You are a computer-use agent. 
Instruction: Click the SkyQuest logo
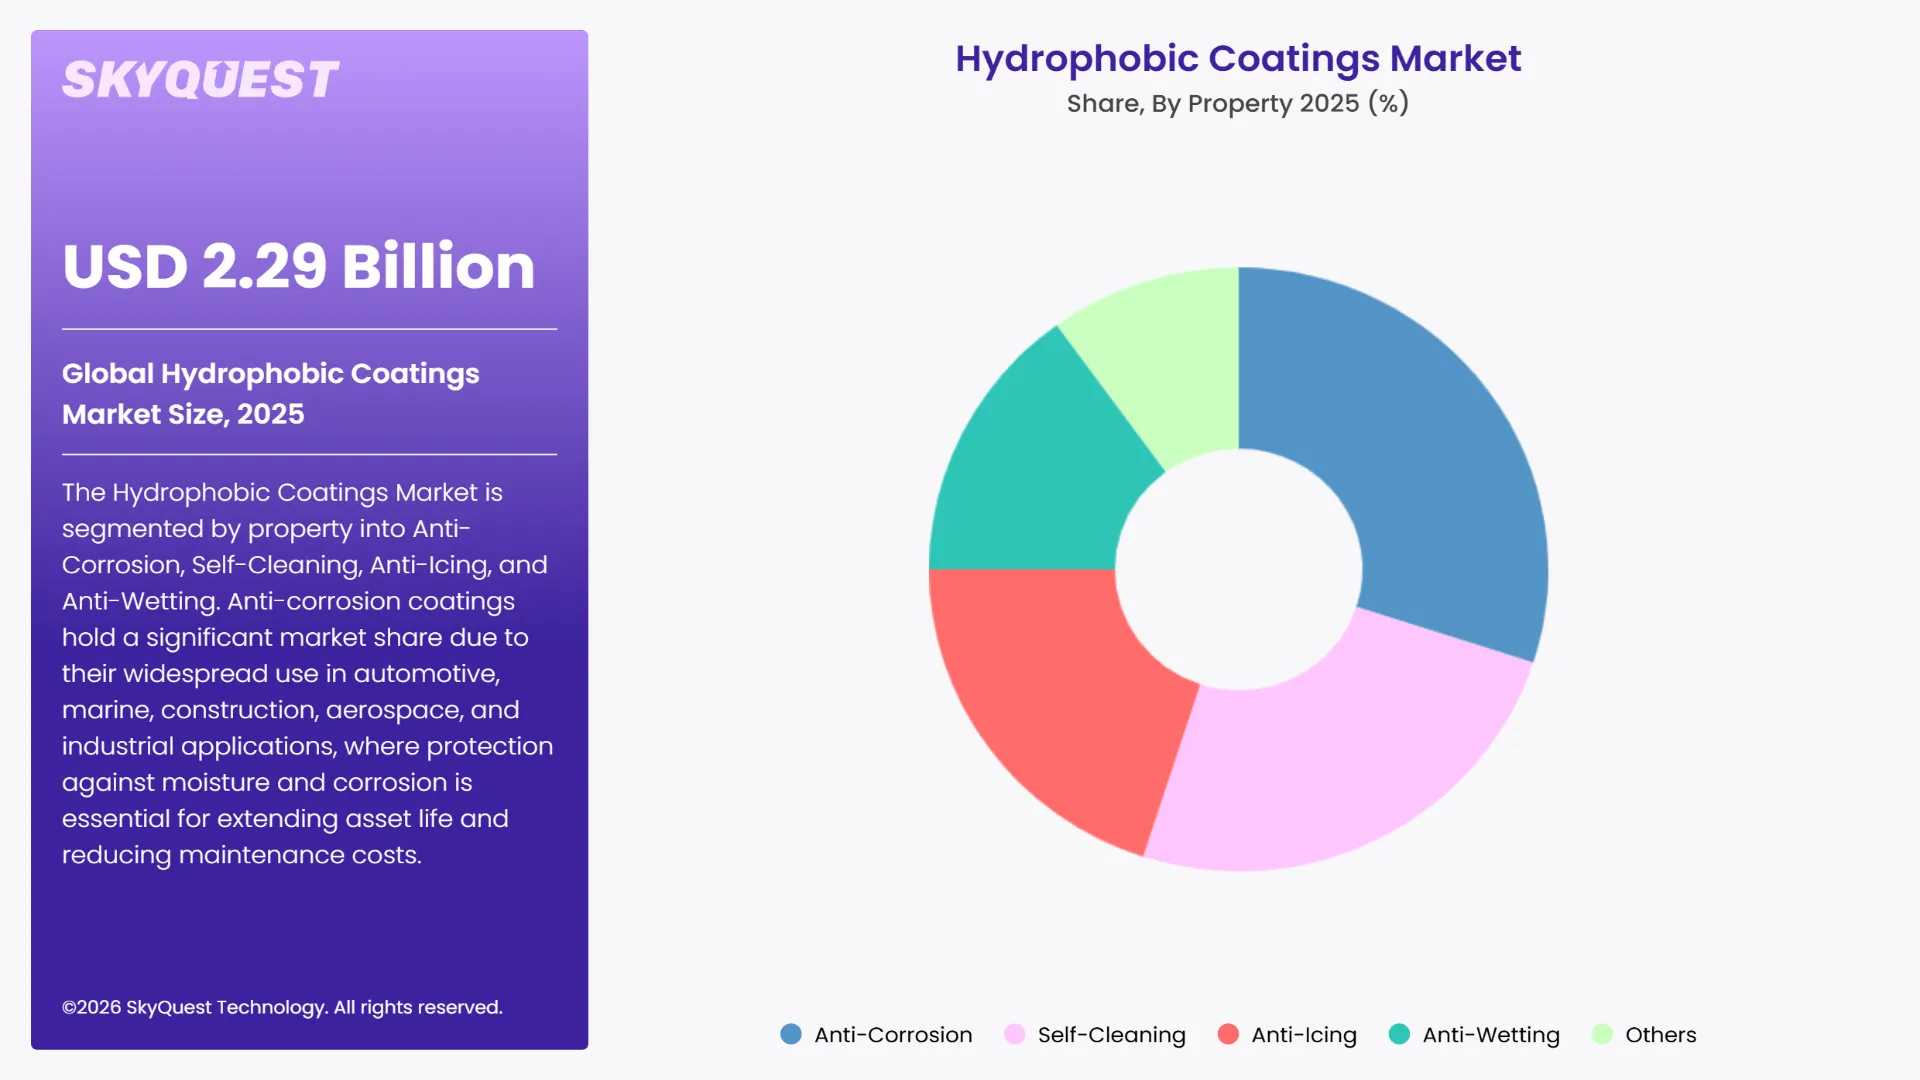click(x=200, y=80)
